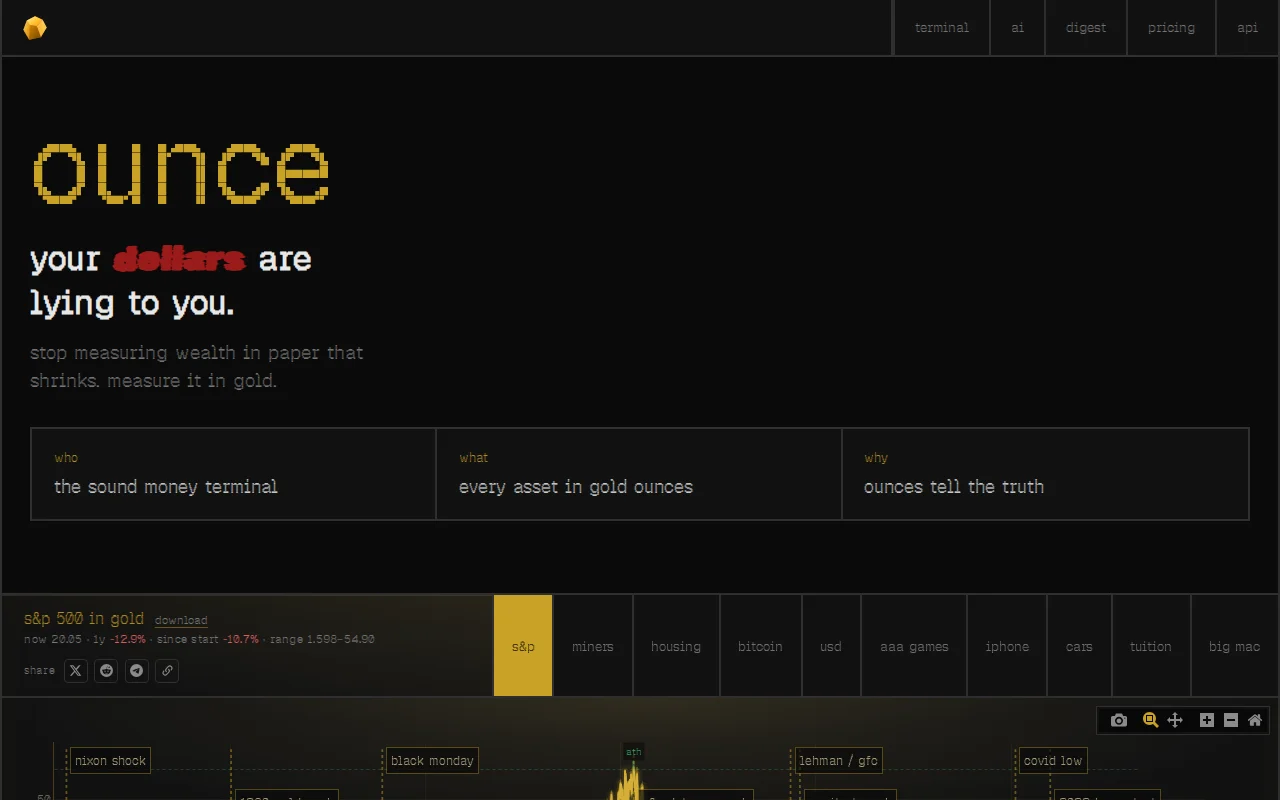This screenshot has width=1280, height=800.
Task: Click 'stop measuring wealth in paper' tagline
Action: pyautogui.click(x=197, y=367)
